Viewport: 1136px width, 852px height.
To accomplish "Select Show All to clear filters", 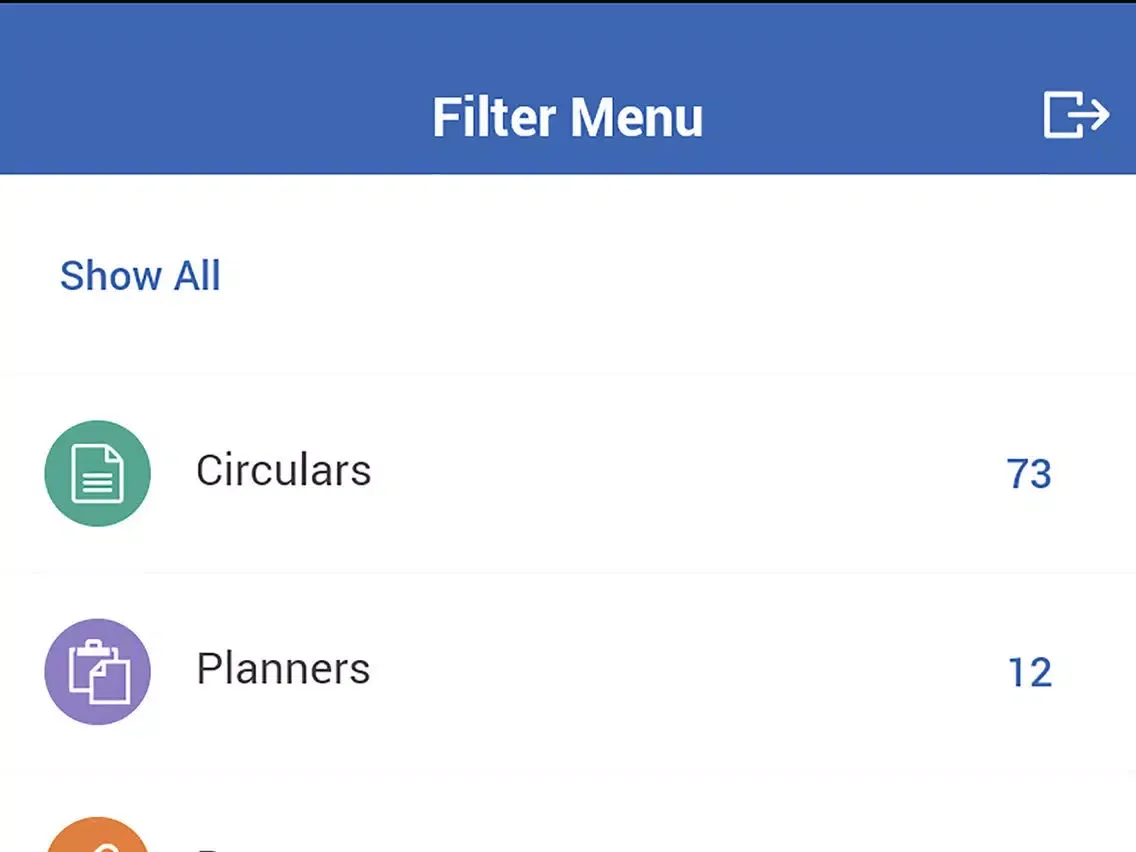I will click(x=140, y=276).
